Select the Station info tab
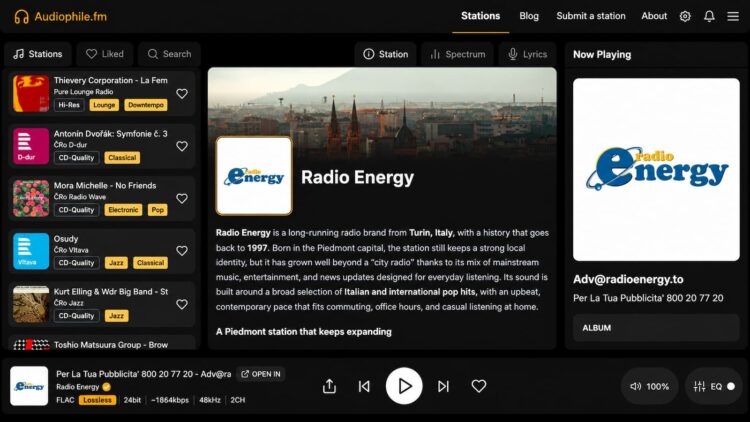Image resolution: width=750 pixels, height=422 pixels. click(386, 55)
